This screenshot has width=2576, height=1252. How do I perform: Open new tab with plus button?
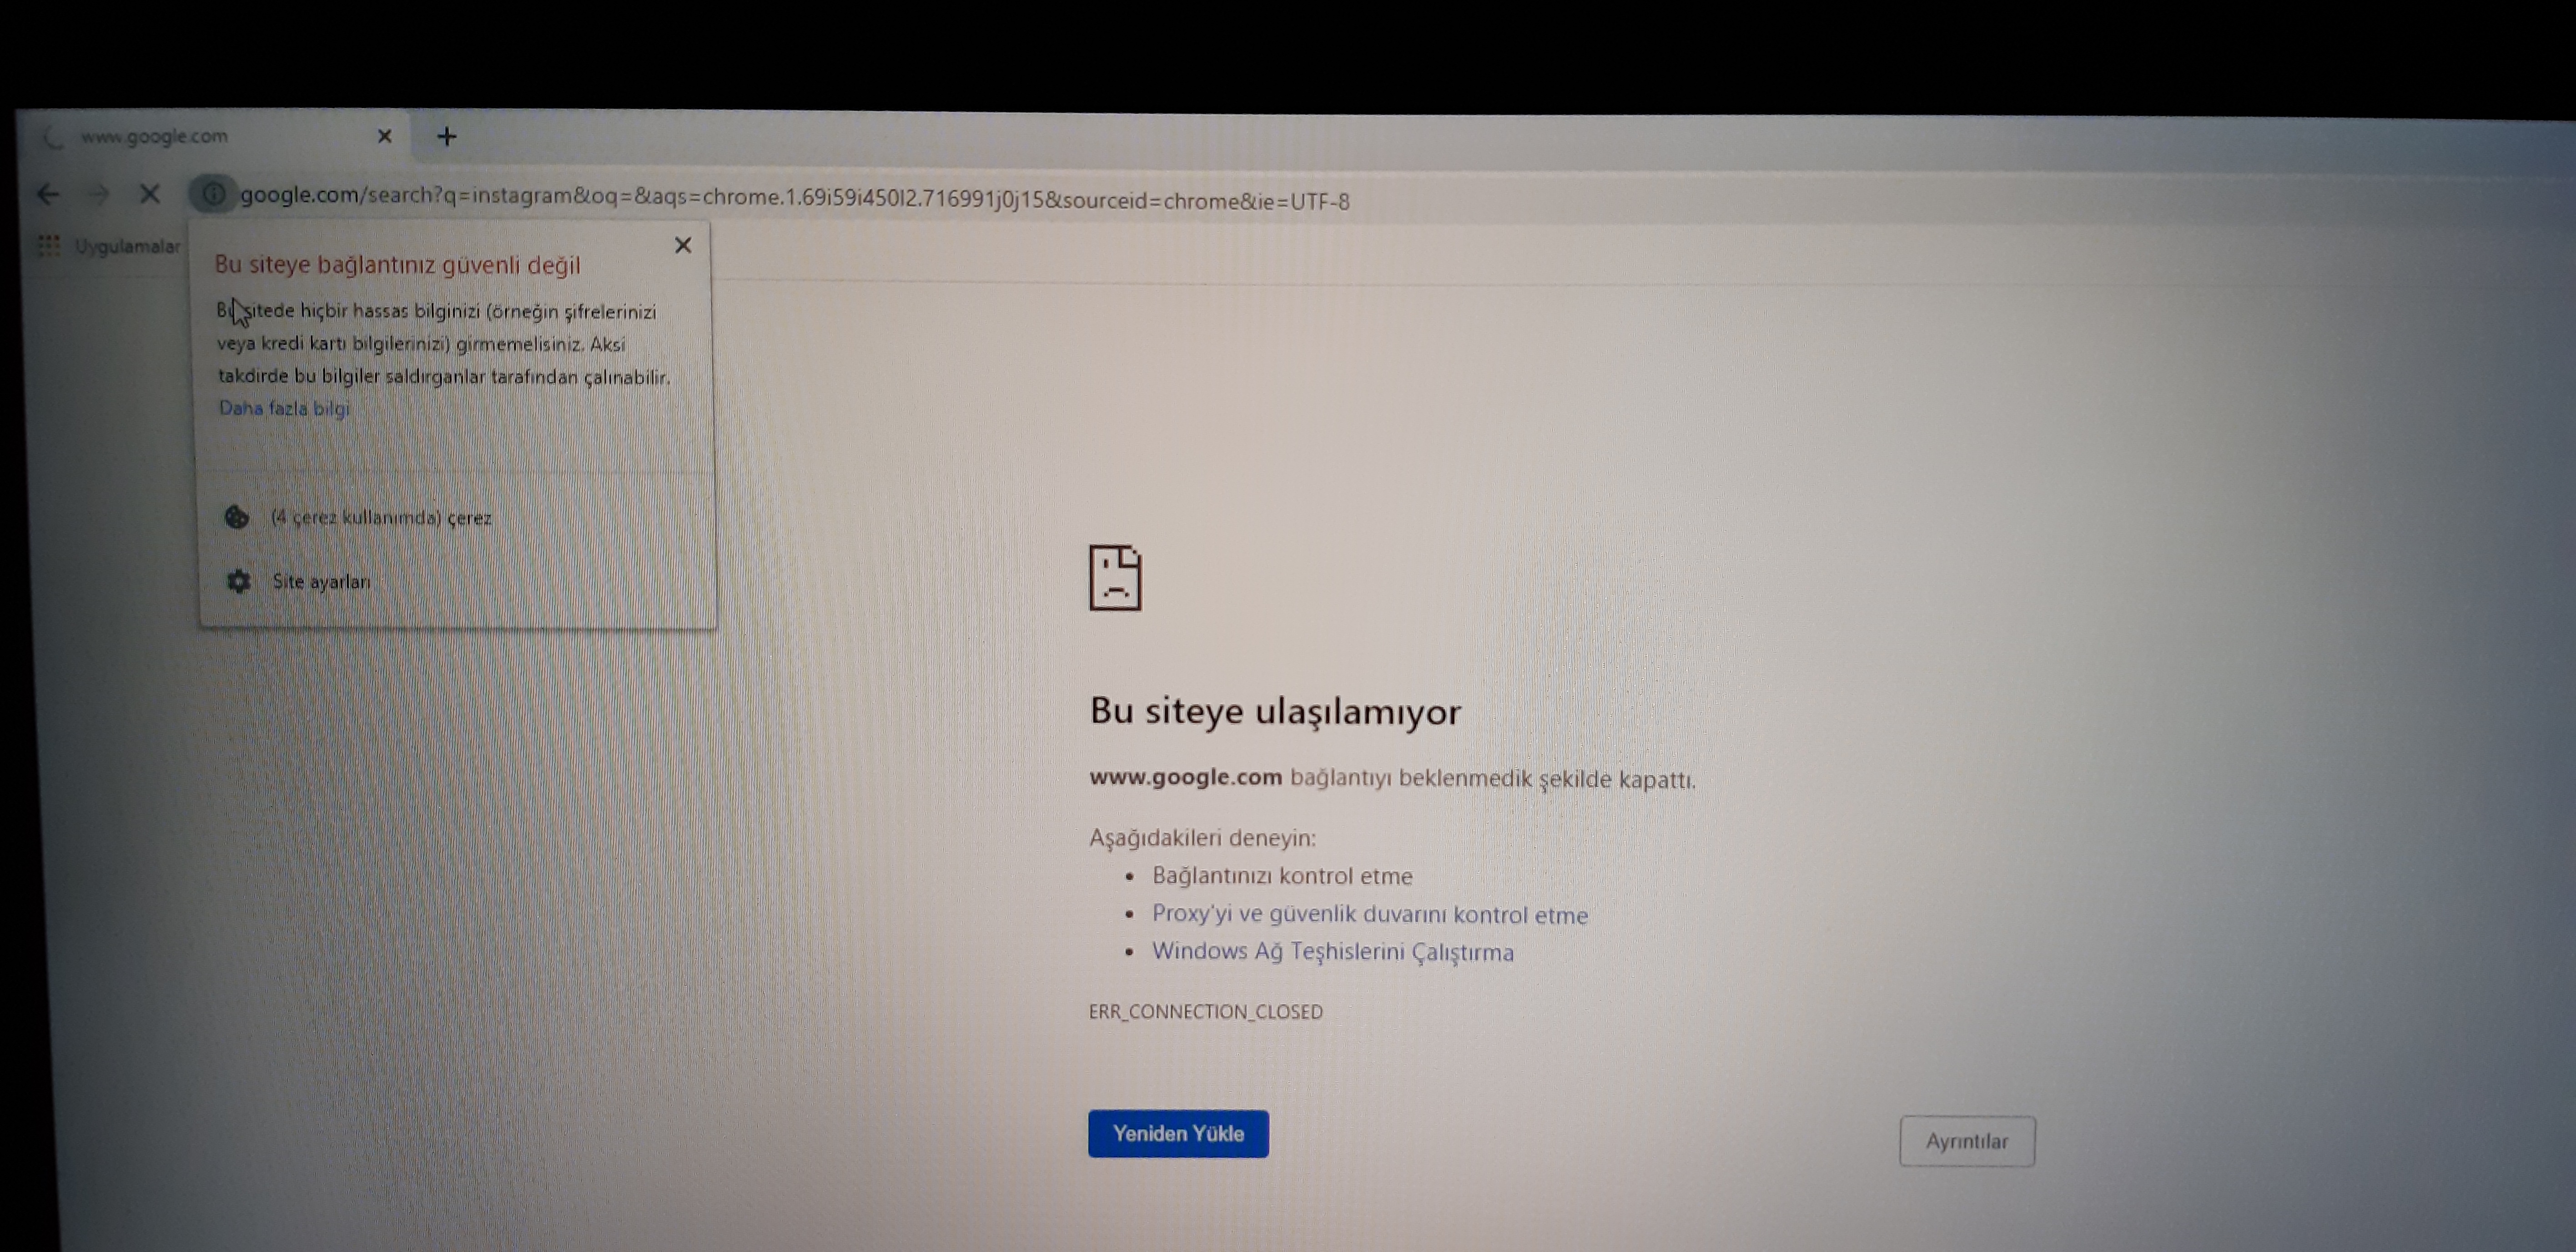pos(447,137)
